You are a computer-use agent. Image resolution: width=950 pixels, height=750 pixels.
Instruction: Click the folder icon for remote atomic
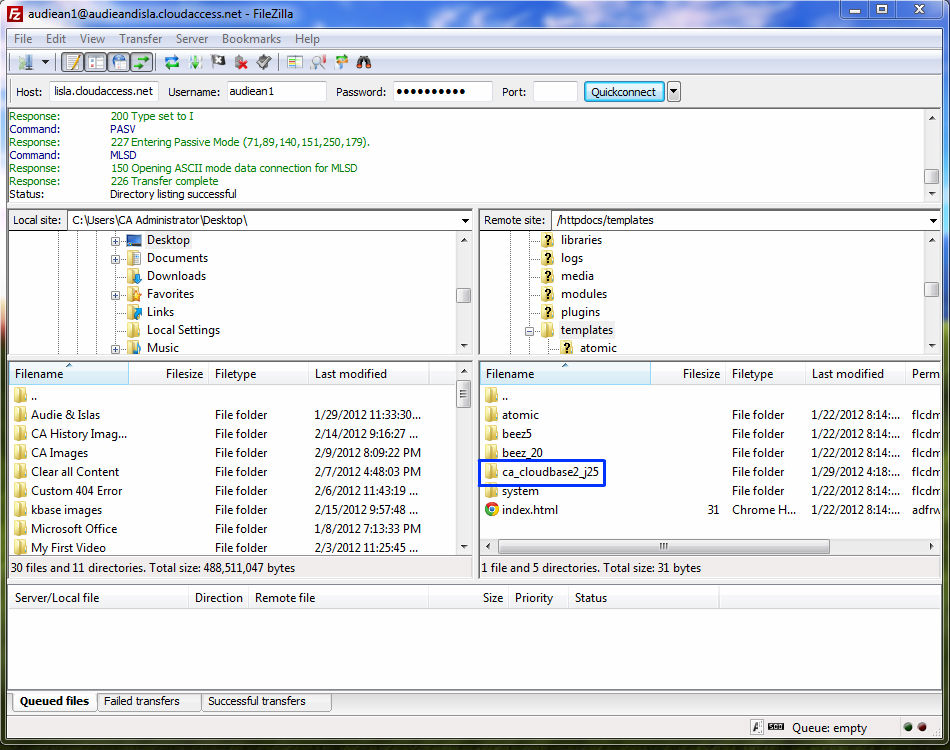pyautogui.click(x=491, y=414)
